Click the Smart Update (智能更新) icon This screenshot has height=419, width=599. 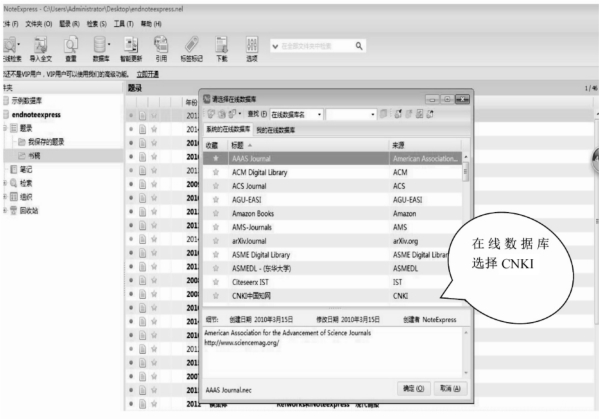(x=131, y=49)
